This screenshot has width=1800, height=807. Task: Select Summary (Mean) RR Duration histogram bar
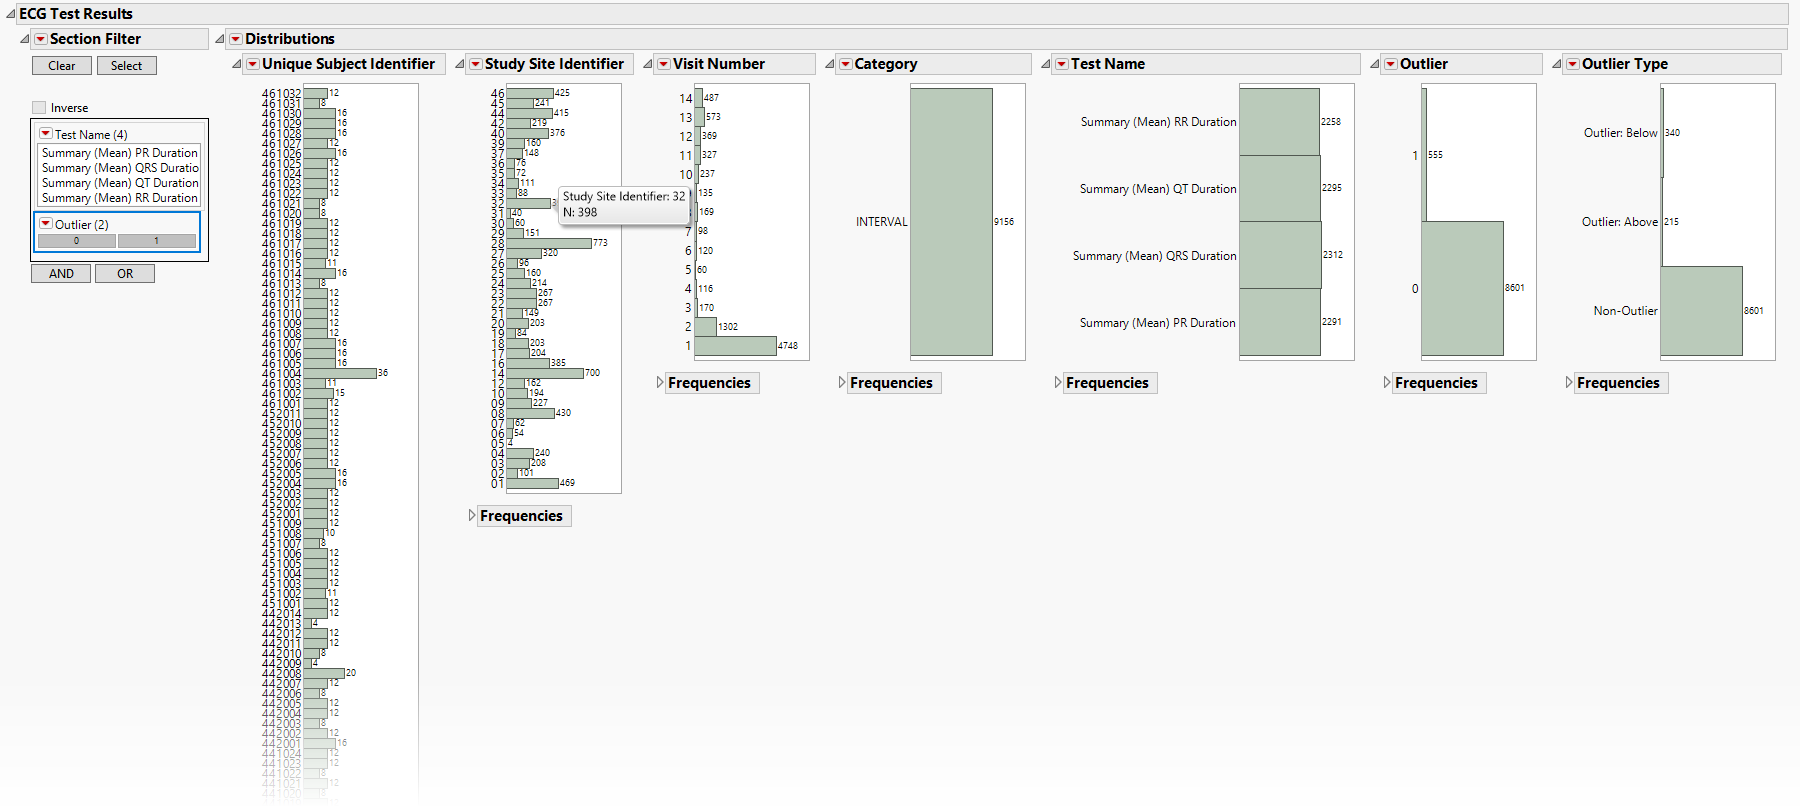coord(1279,122)
